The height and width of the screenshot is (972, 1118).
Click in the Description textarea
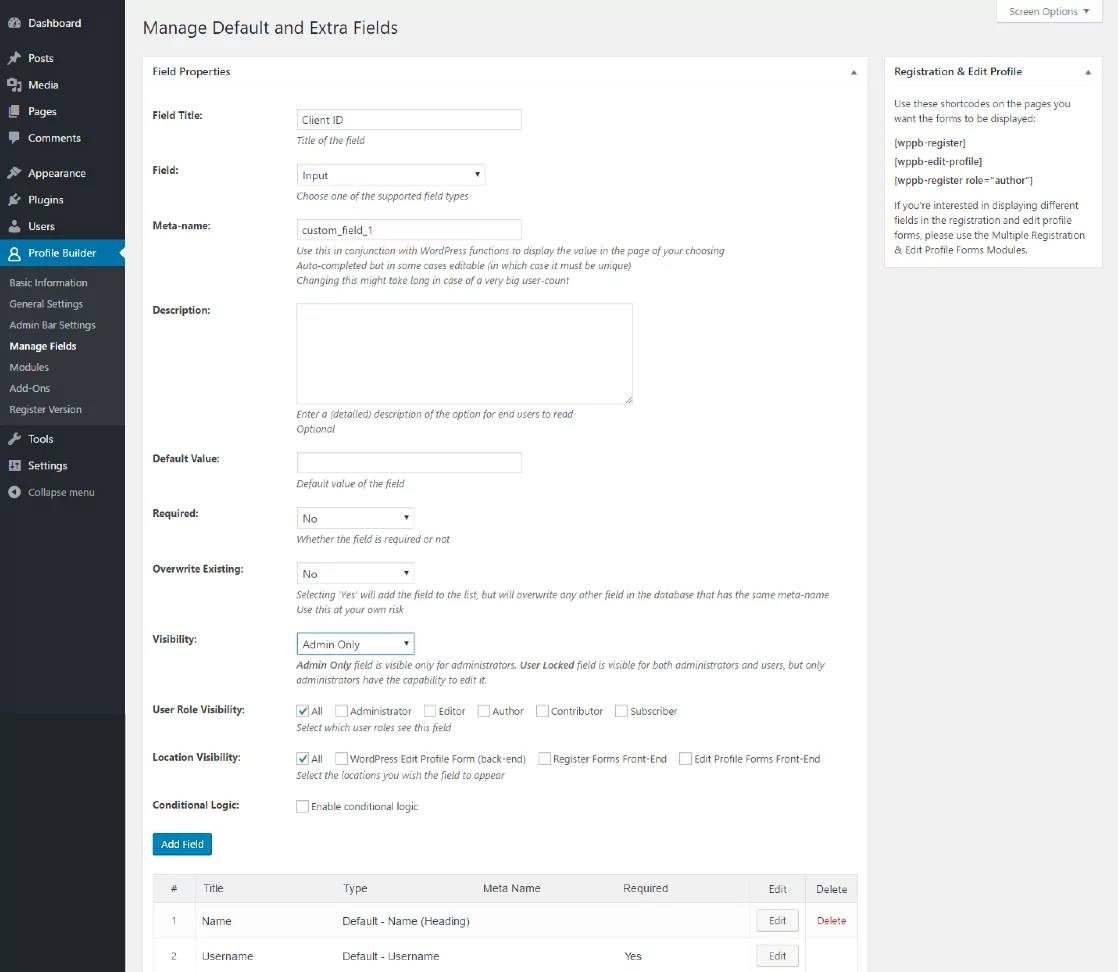(464, 354)
